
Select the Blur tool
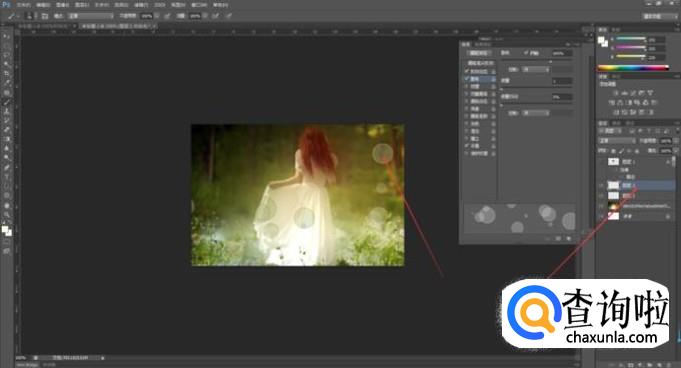pyautogui.click(x=7, y=148)
